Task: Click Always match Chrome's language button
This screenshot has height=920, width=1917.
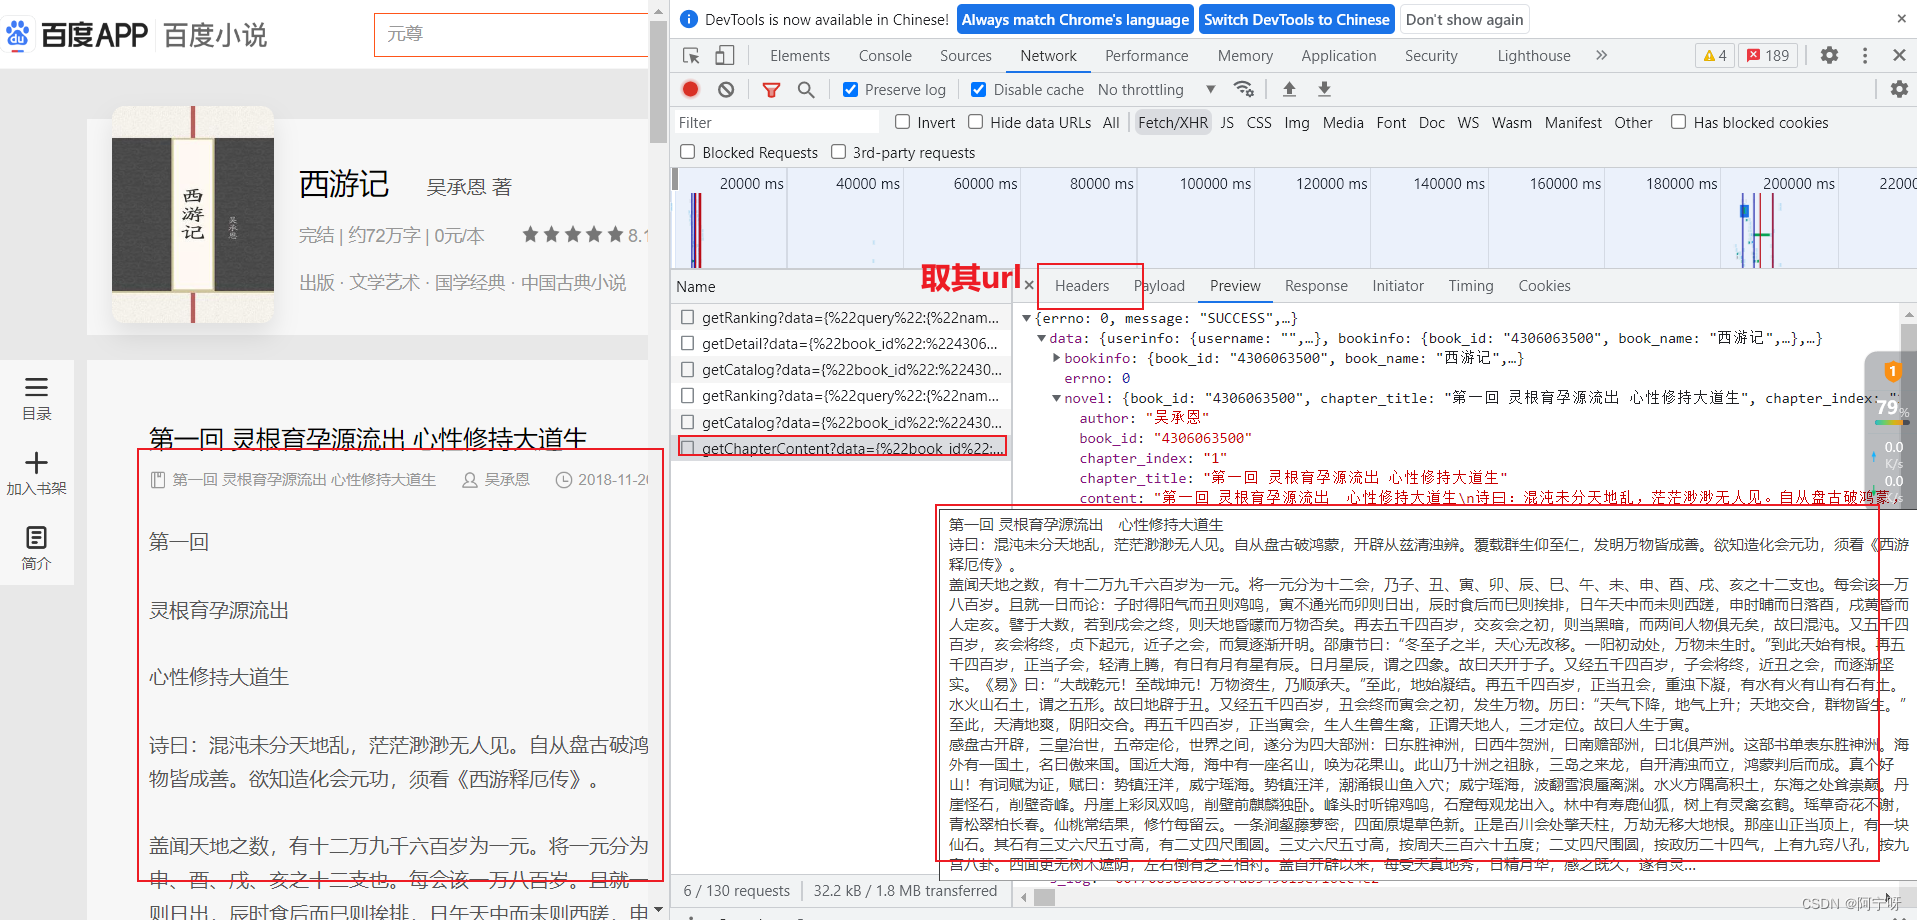Action: [1076, 19]
